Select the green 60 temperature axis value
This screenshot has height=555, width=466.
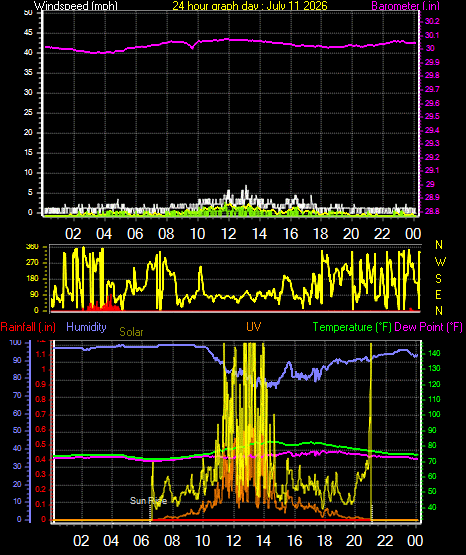click(x=432, y=476)
